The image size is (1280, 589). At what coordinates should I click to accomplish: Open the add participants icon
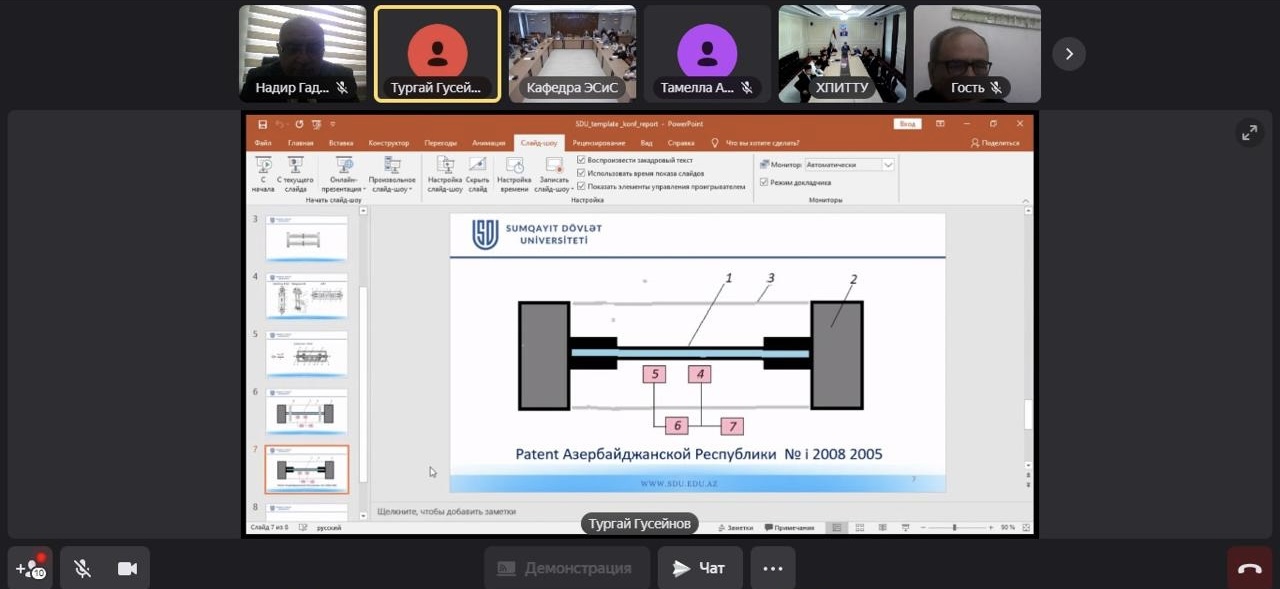(x=30, y=568)
